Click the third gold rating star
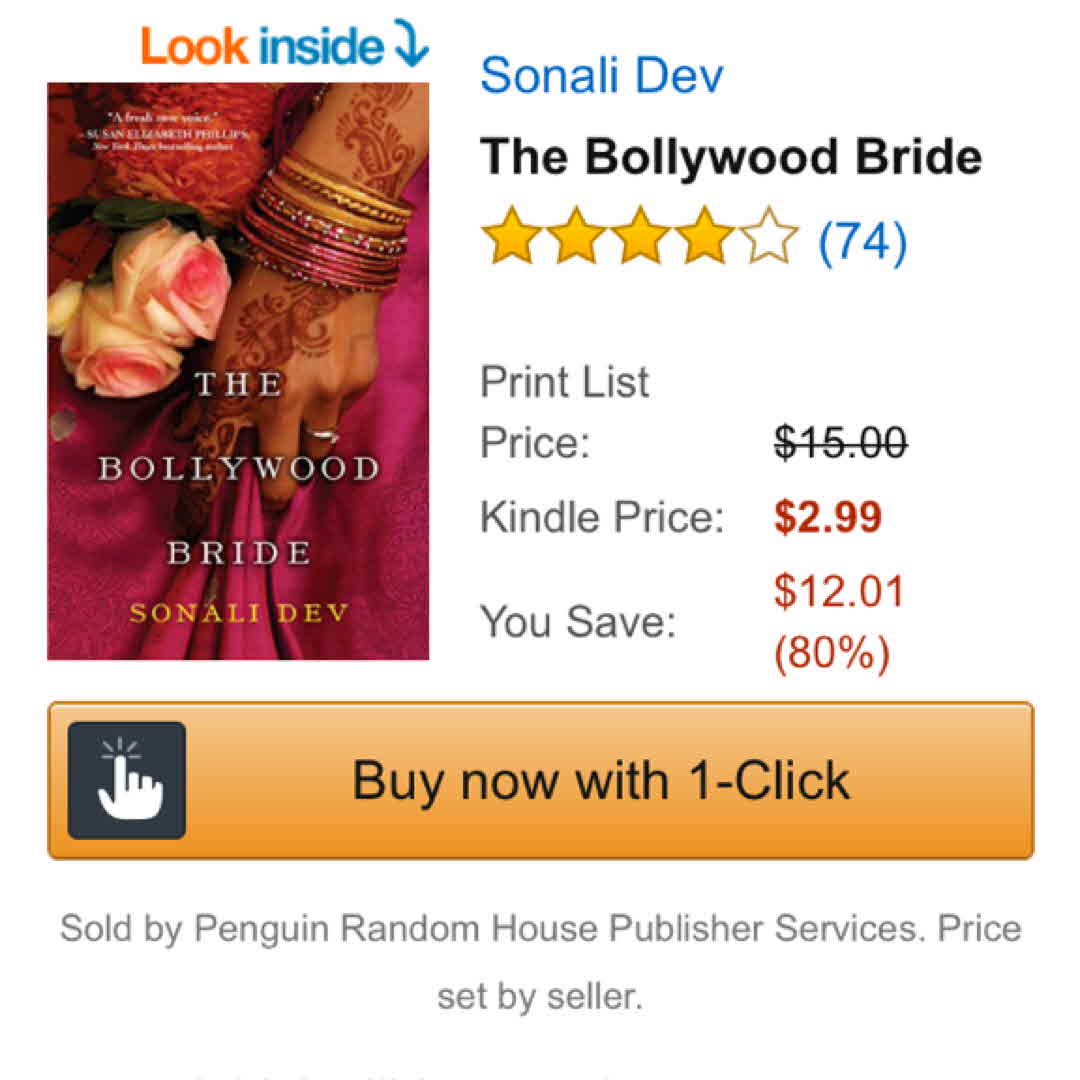Screen dimensions: 1080x1080 click(640, 236)
